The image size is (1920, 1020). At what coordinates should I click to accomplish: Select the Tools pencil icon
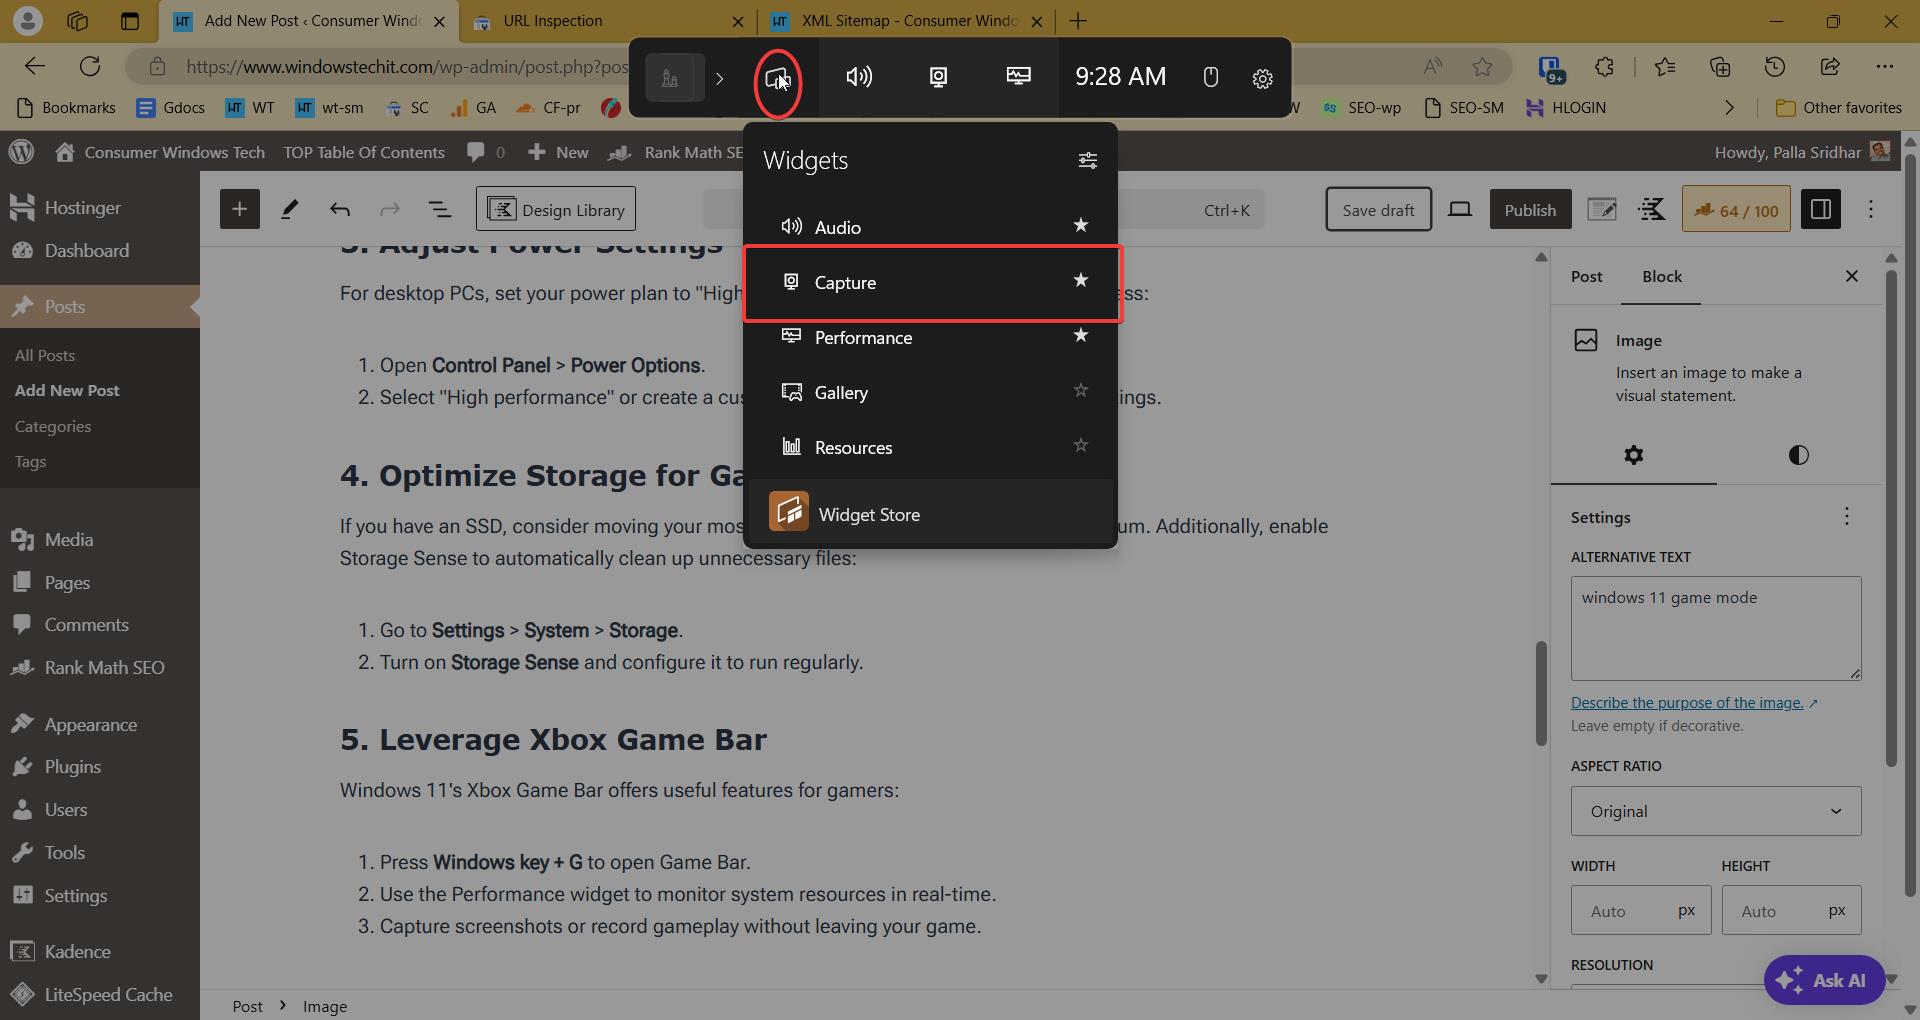289,209
